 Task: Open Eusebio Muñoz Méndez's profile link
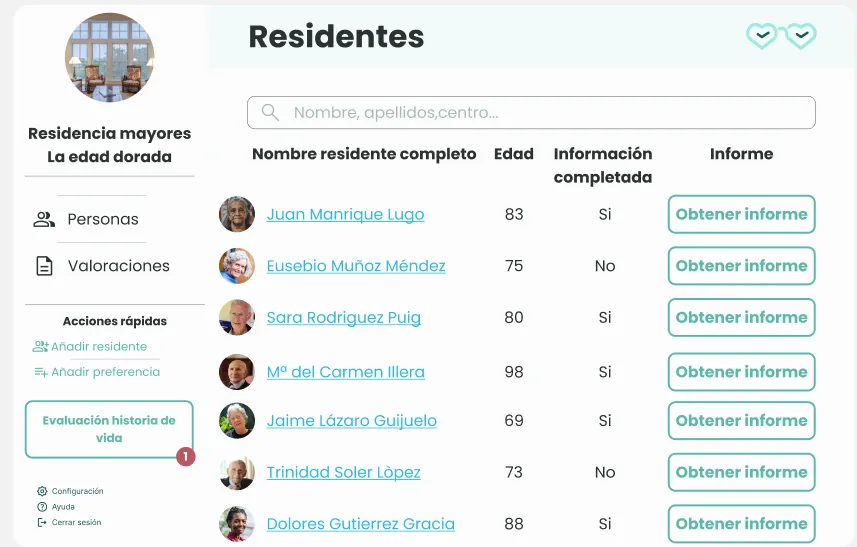point(356,266)
